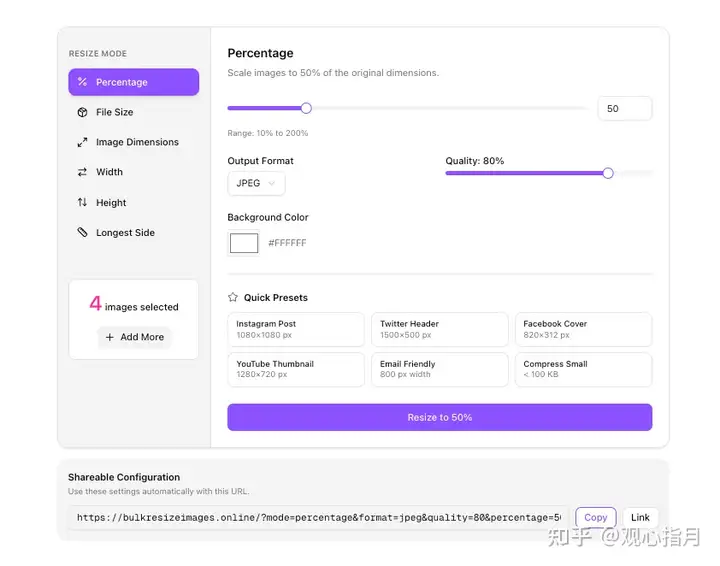Click the Image Dimensions diagonal arrows icon
Viewport: 720px width, 566px height.
tap(82, 142)
